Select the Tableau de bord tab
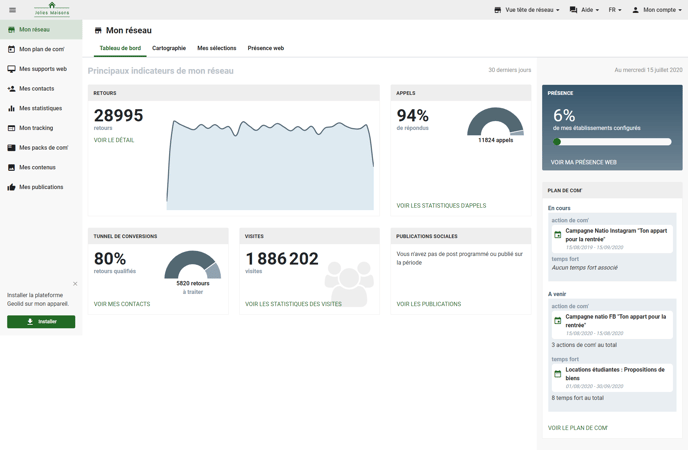Screen dimensions: 688x450 point(120,48)
